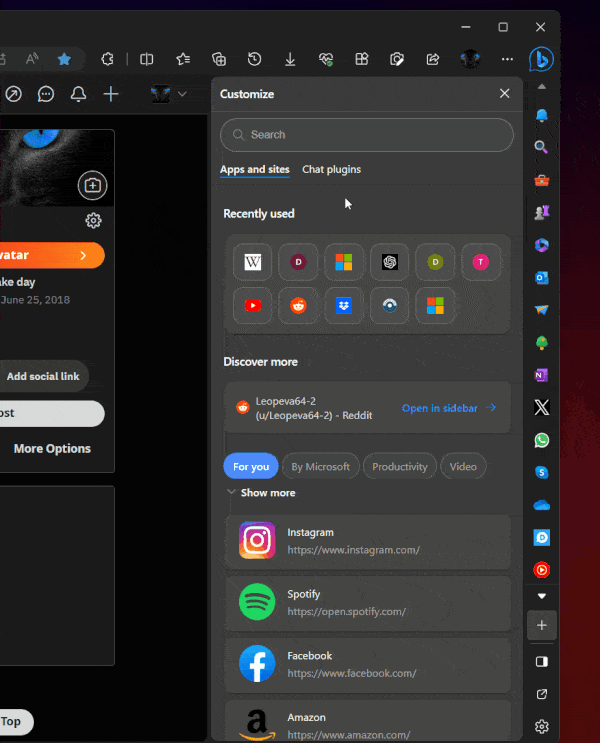This screenshot has width=600, height=743.
Task: Open the ChatGPT recently used tile
Action: 390,262
